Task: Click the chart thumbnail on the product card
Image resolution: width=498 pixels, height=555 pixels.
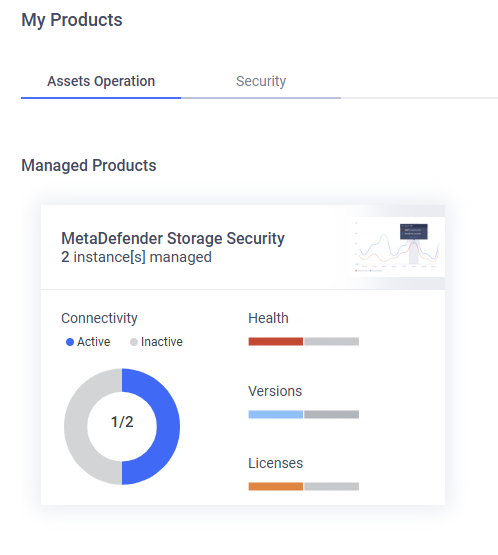Action: coord(396,247)
